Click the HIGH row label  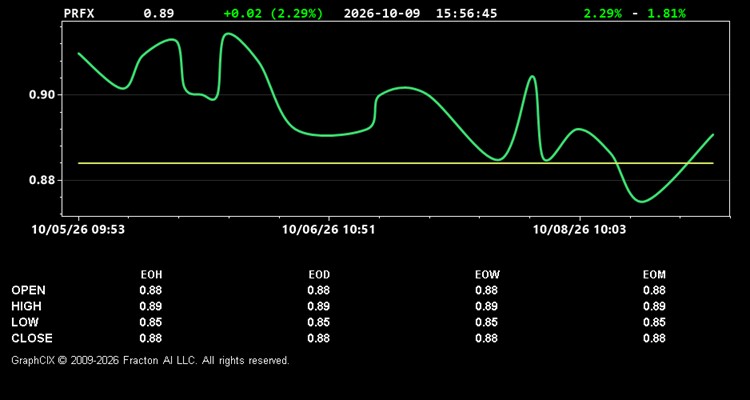pyautogui.click(x=26, y=306)
